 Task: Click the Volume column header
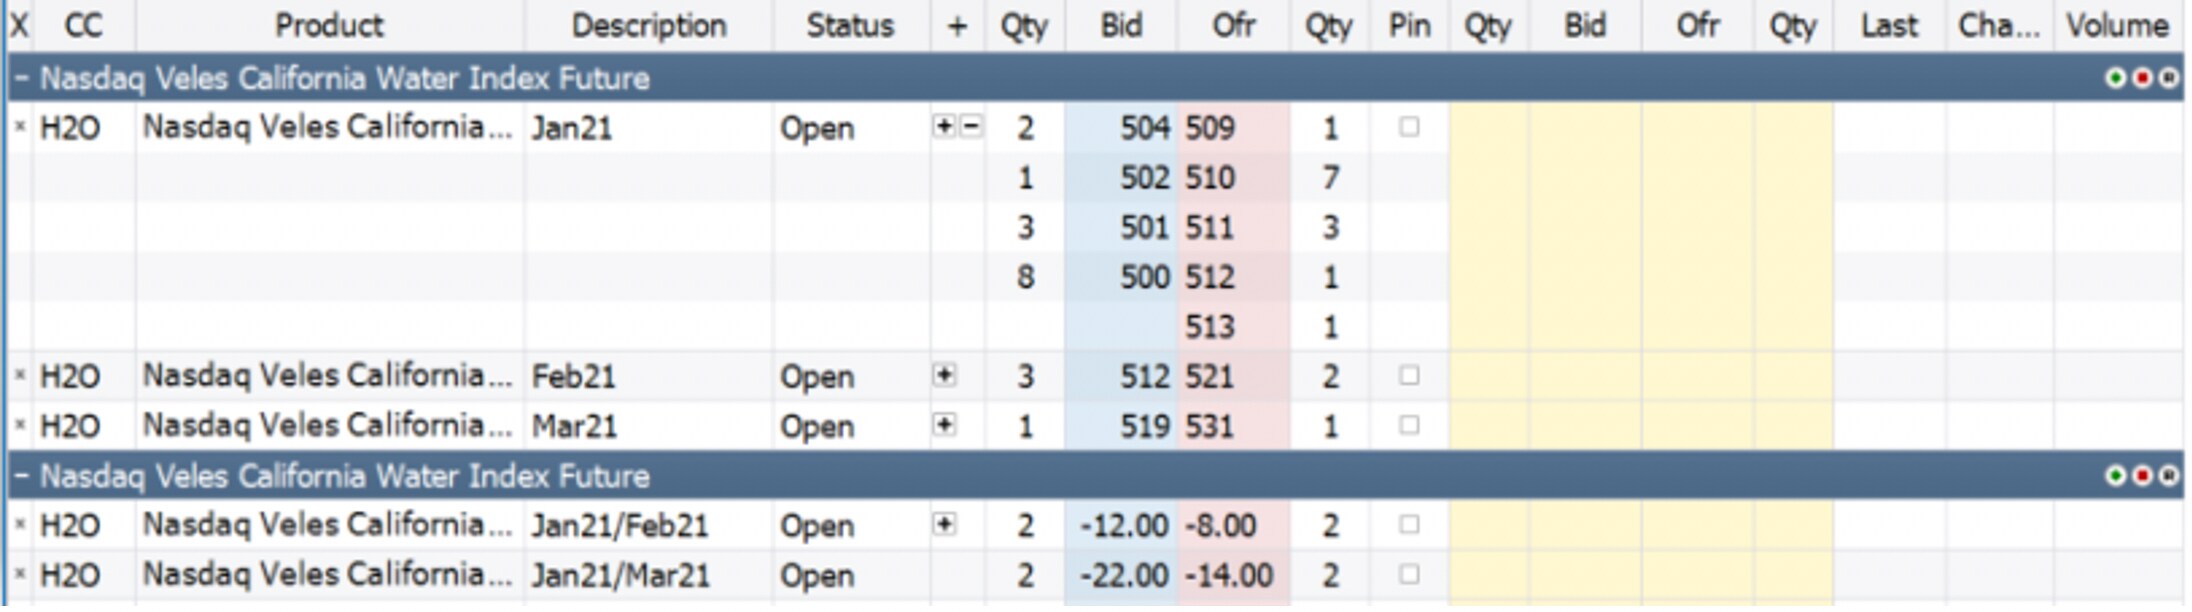(2117, 26)
